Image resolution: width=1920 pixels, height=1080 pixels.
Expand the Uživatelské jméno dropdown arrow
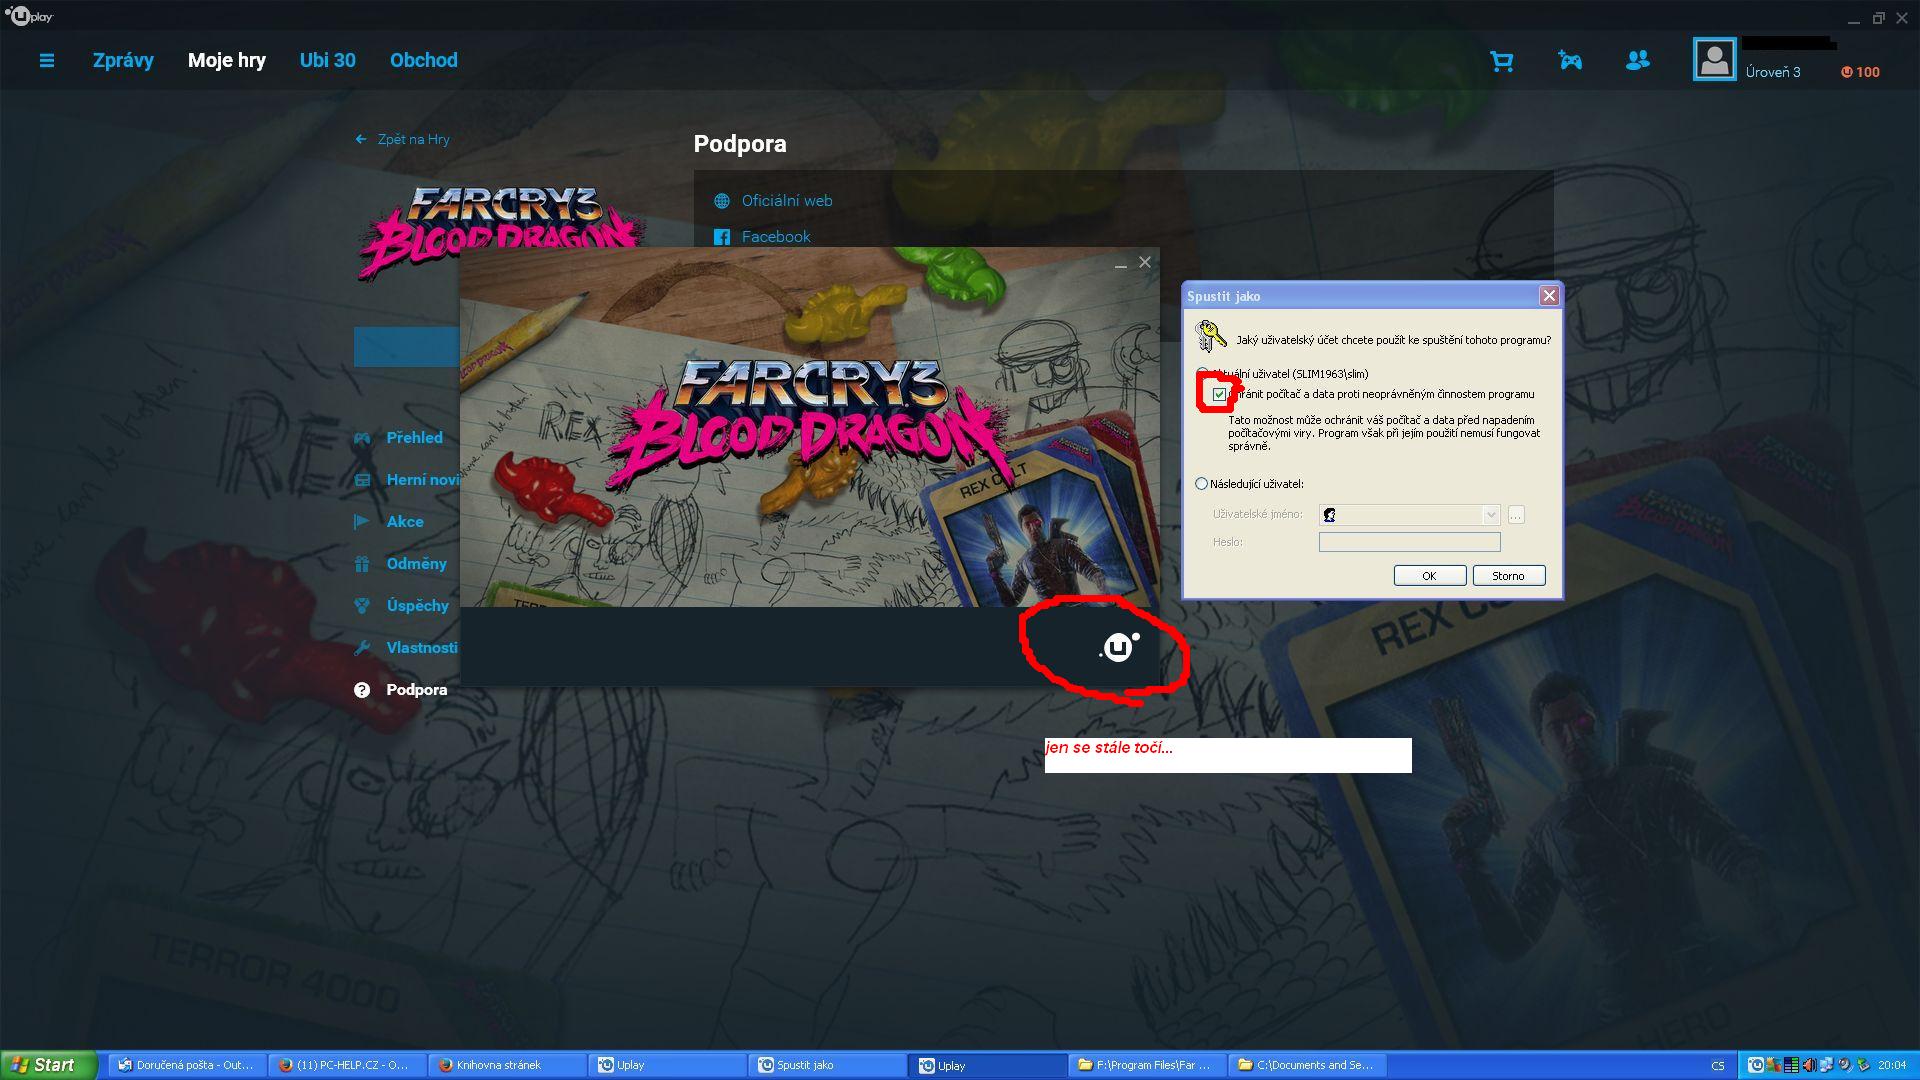pos(1491,515)
